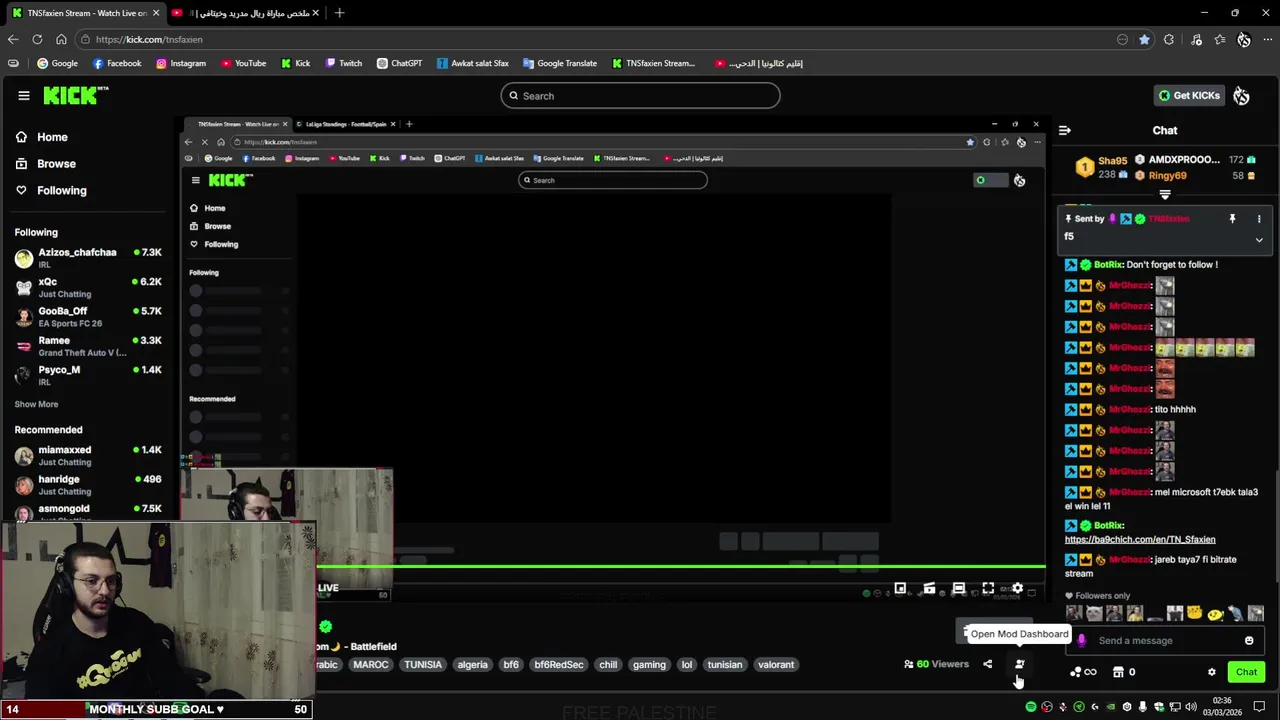Open browser favorites list icon

[1220, 39]
